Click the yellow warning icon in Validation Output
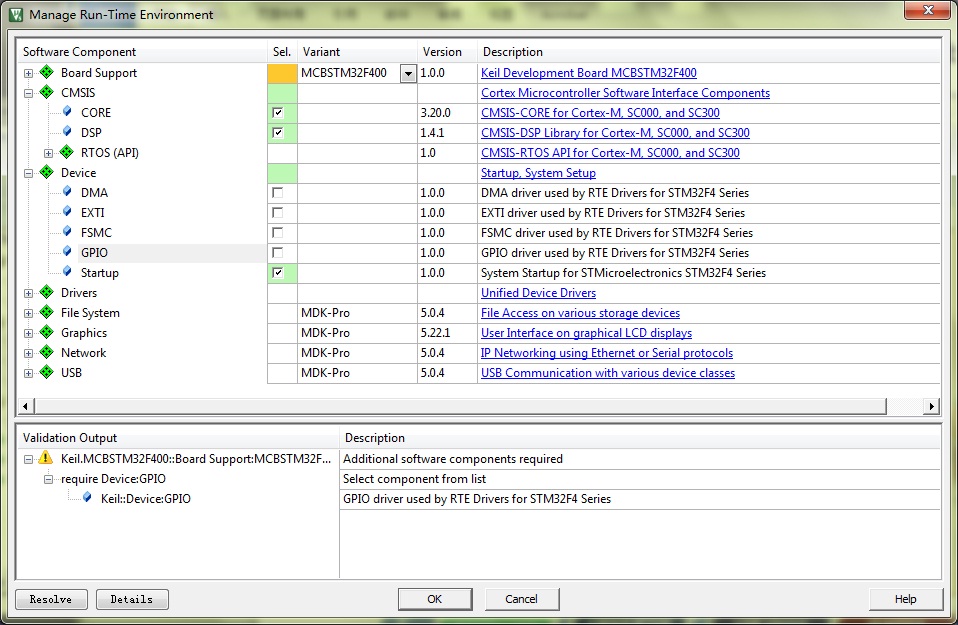The height and width of the screenshot is (625, 958). pos(46,458)
